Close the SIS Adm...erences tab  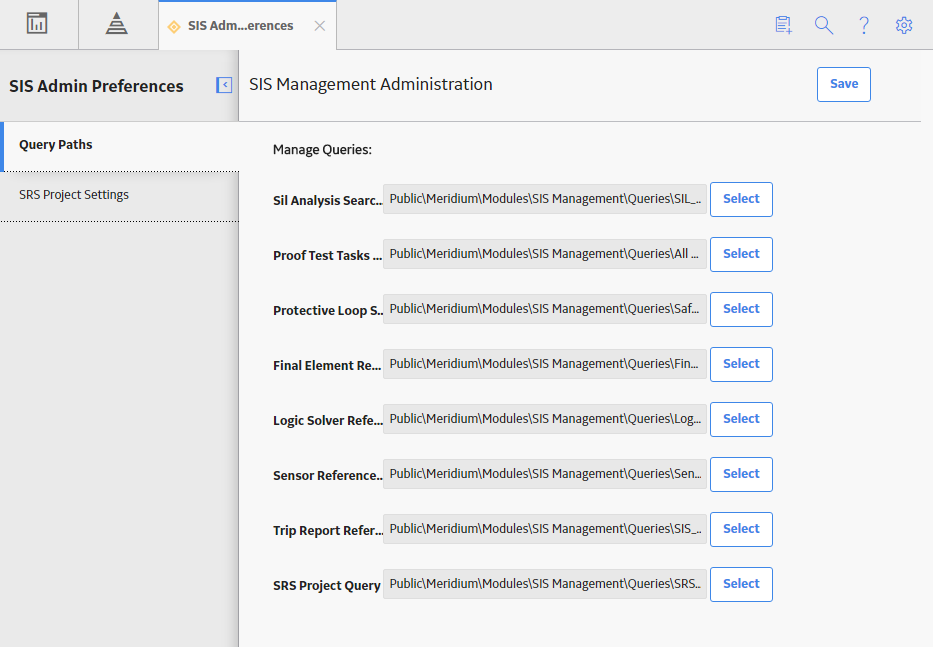[x=320, y=26]
